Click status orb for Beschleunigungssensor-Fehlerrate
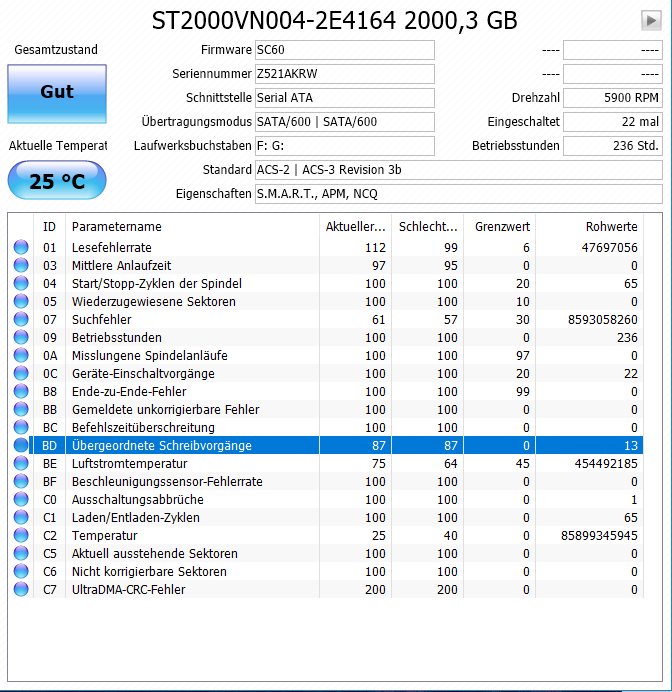The height and width of the screenshot is (692, 672). pos(21,481)
